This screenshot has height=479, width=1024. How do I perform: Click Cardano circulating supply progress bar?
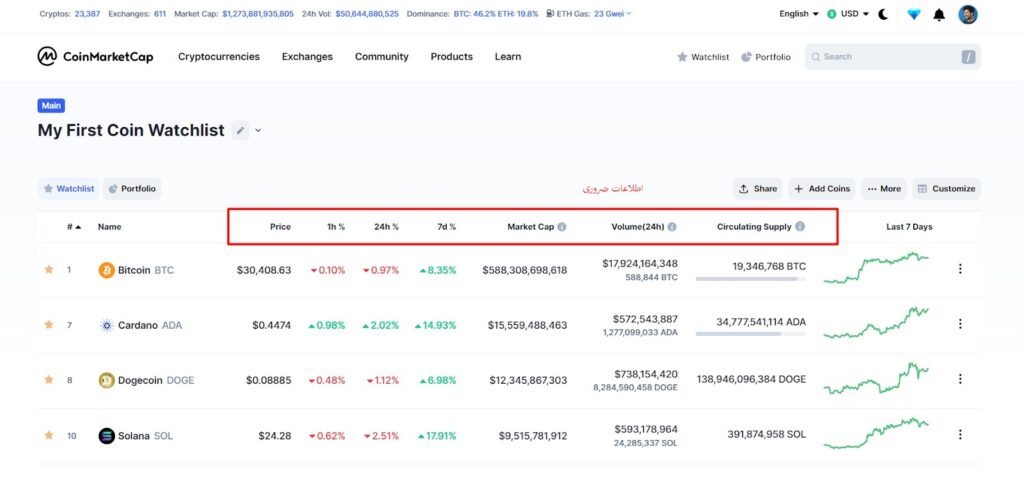tap(750, 334)
